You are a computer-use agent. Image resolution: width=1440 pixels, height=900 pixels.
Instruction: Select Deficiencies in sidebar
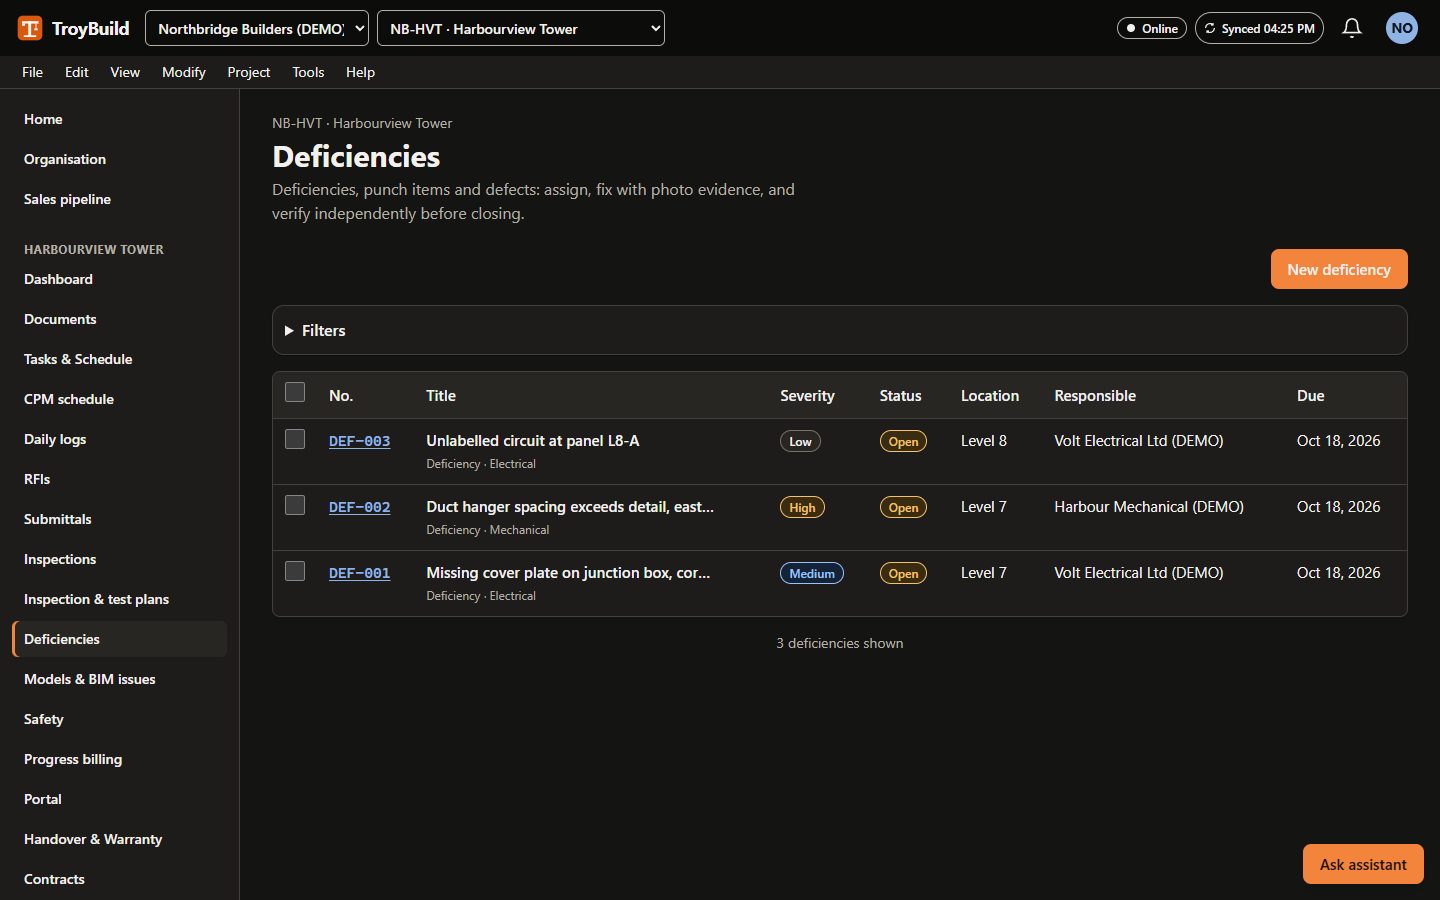coord(120,639)
